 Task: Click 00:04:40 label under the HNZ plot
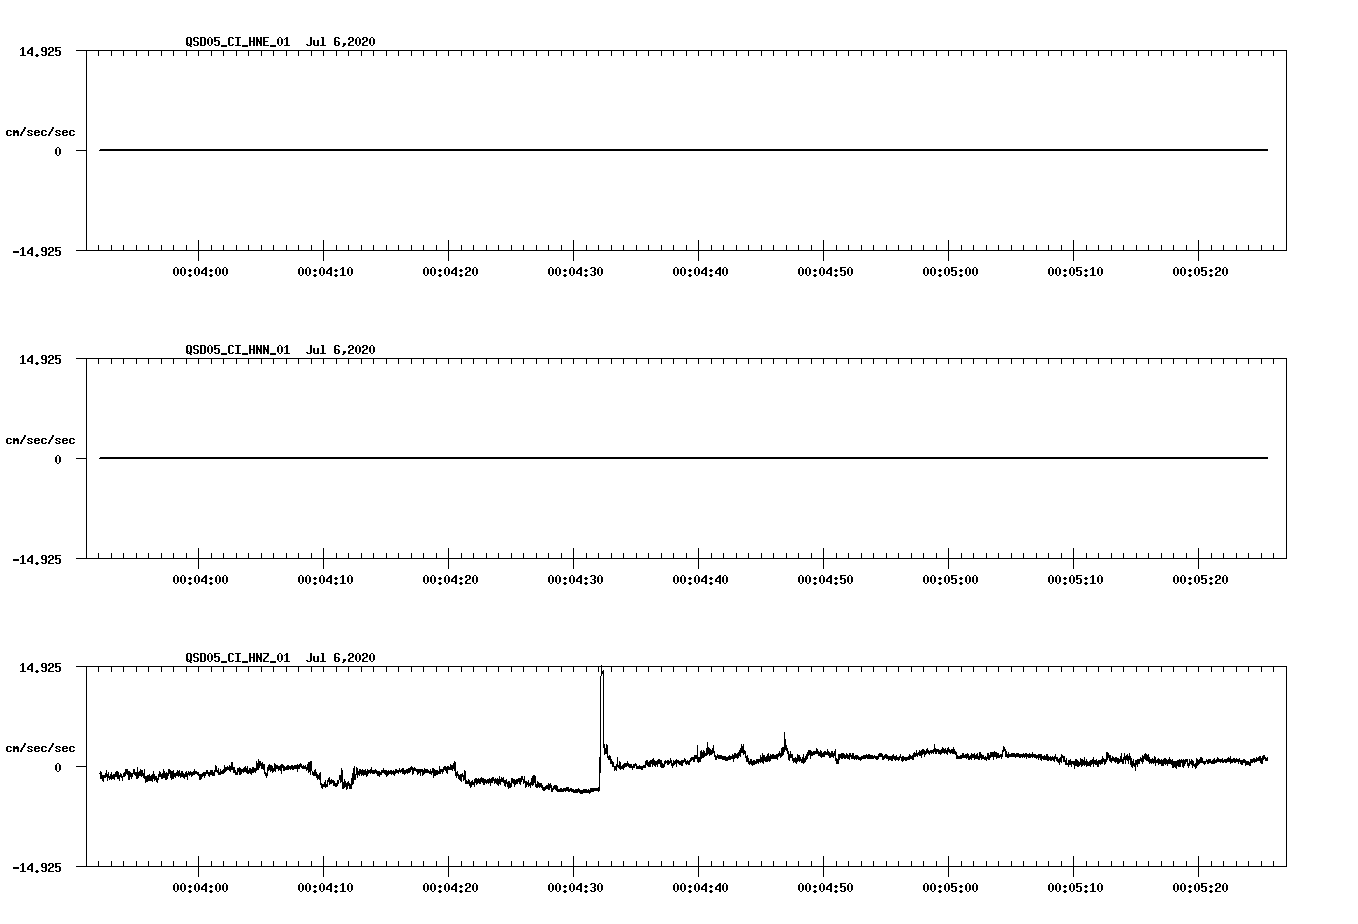700,887
